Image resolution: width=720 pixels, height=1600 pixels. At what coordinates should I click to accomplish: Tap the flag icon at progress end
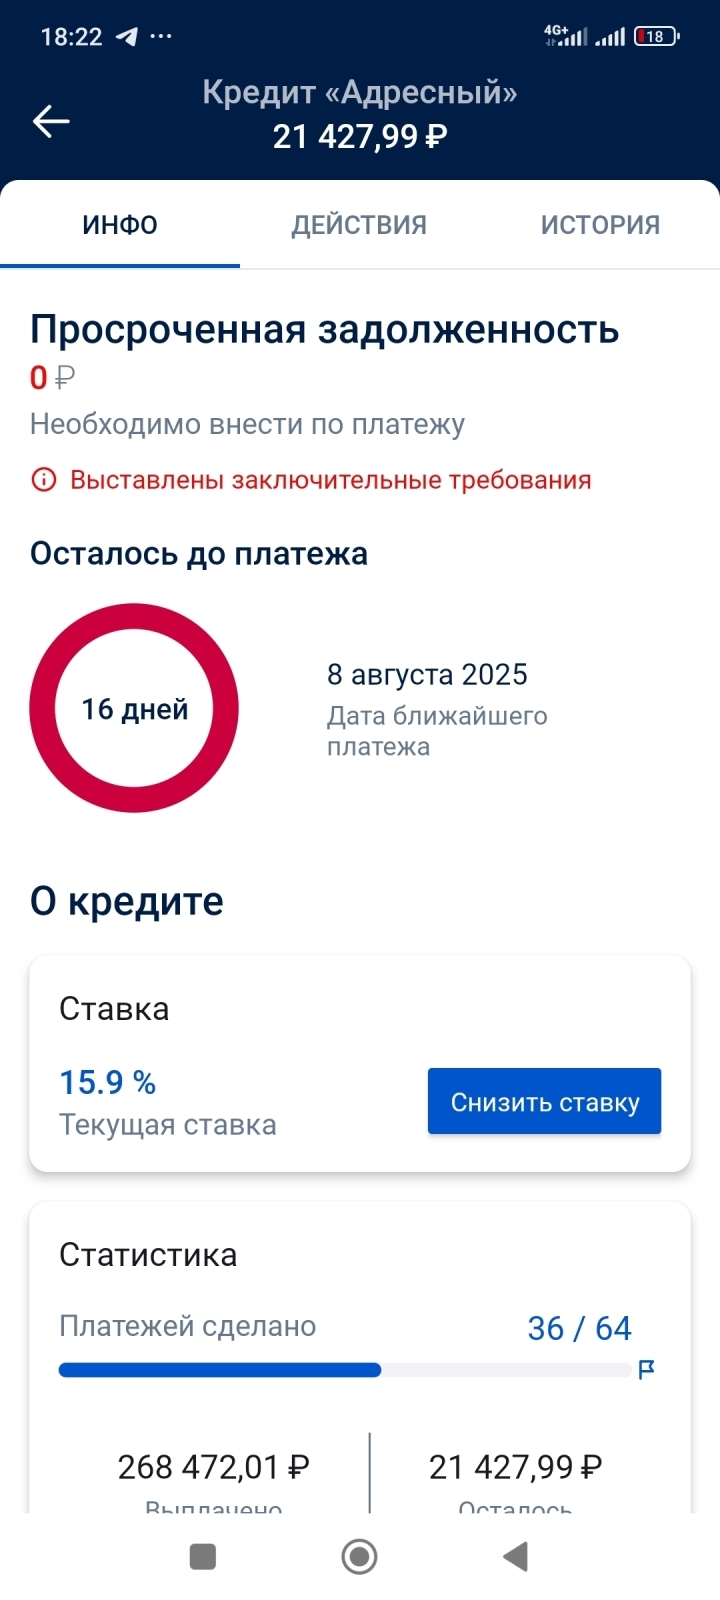pos(646,1369)
